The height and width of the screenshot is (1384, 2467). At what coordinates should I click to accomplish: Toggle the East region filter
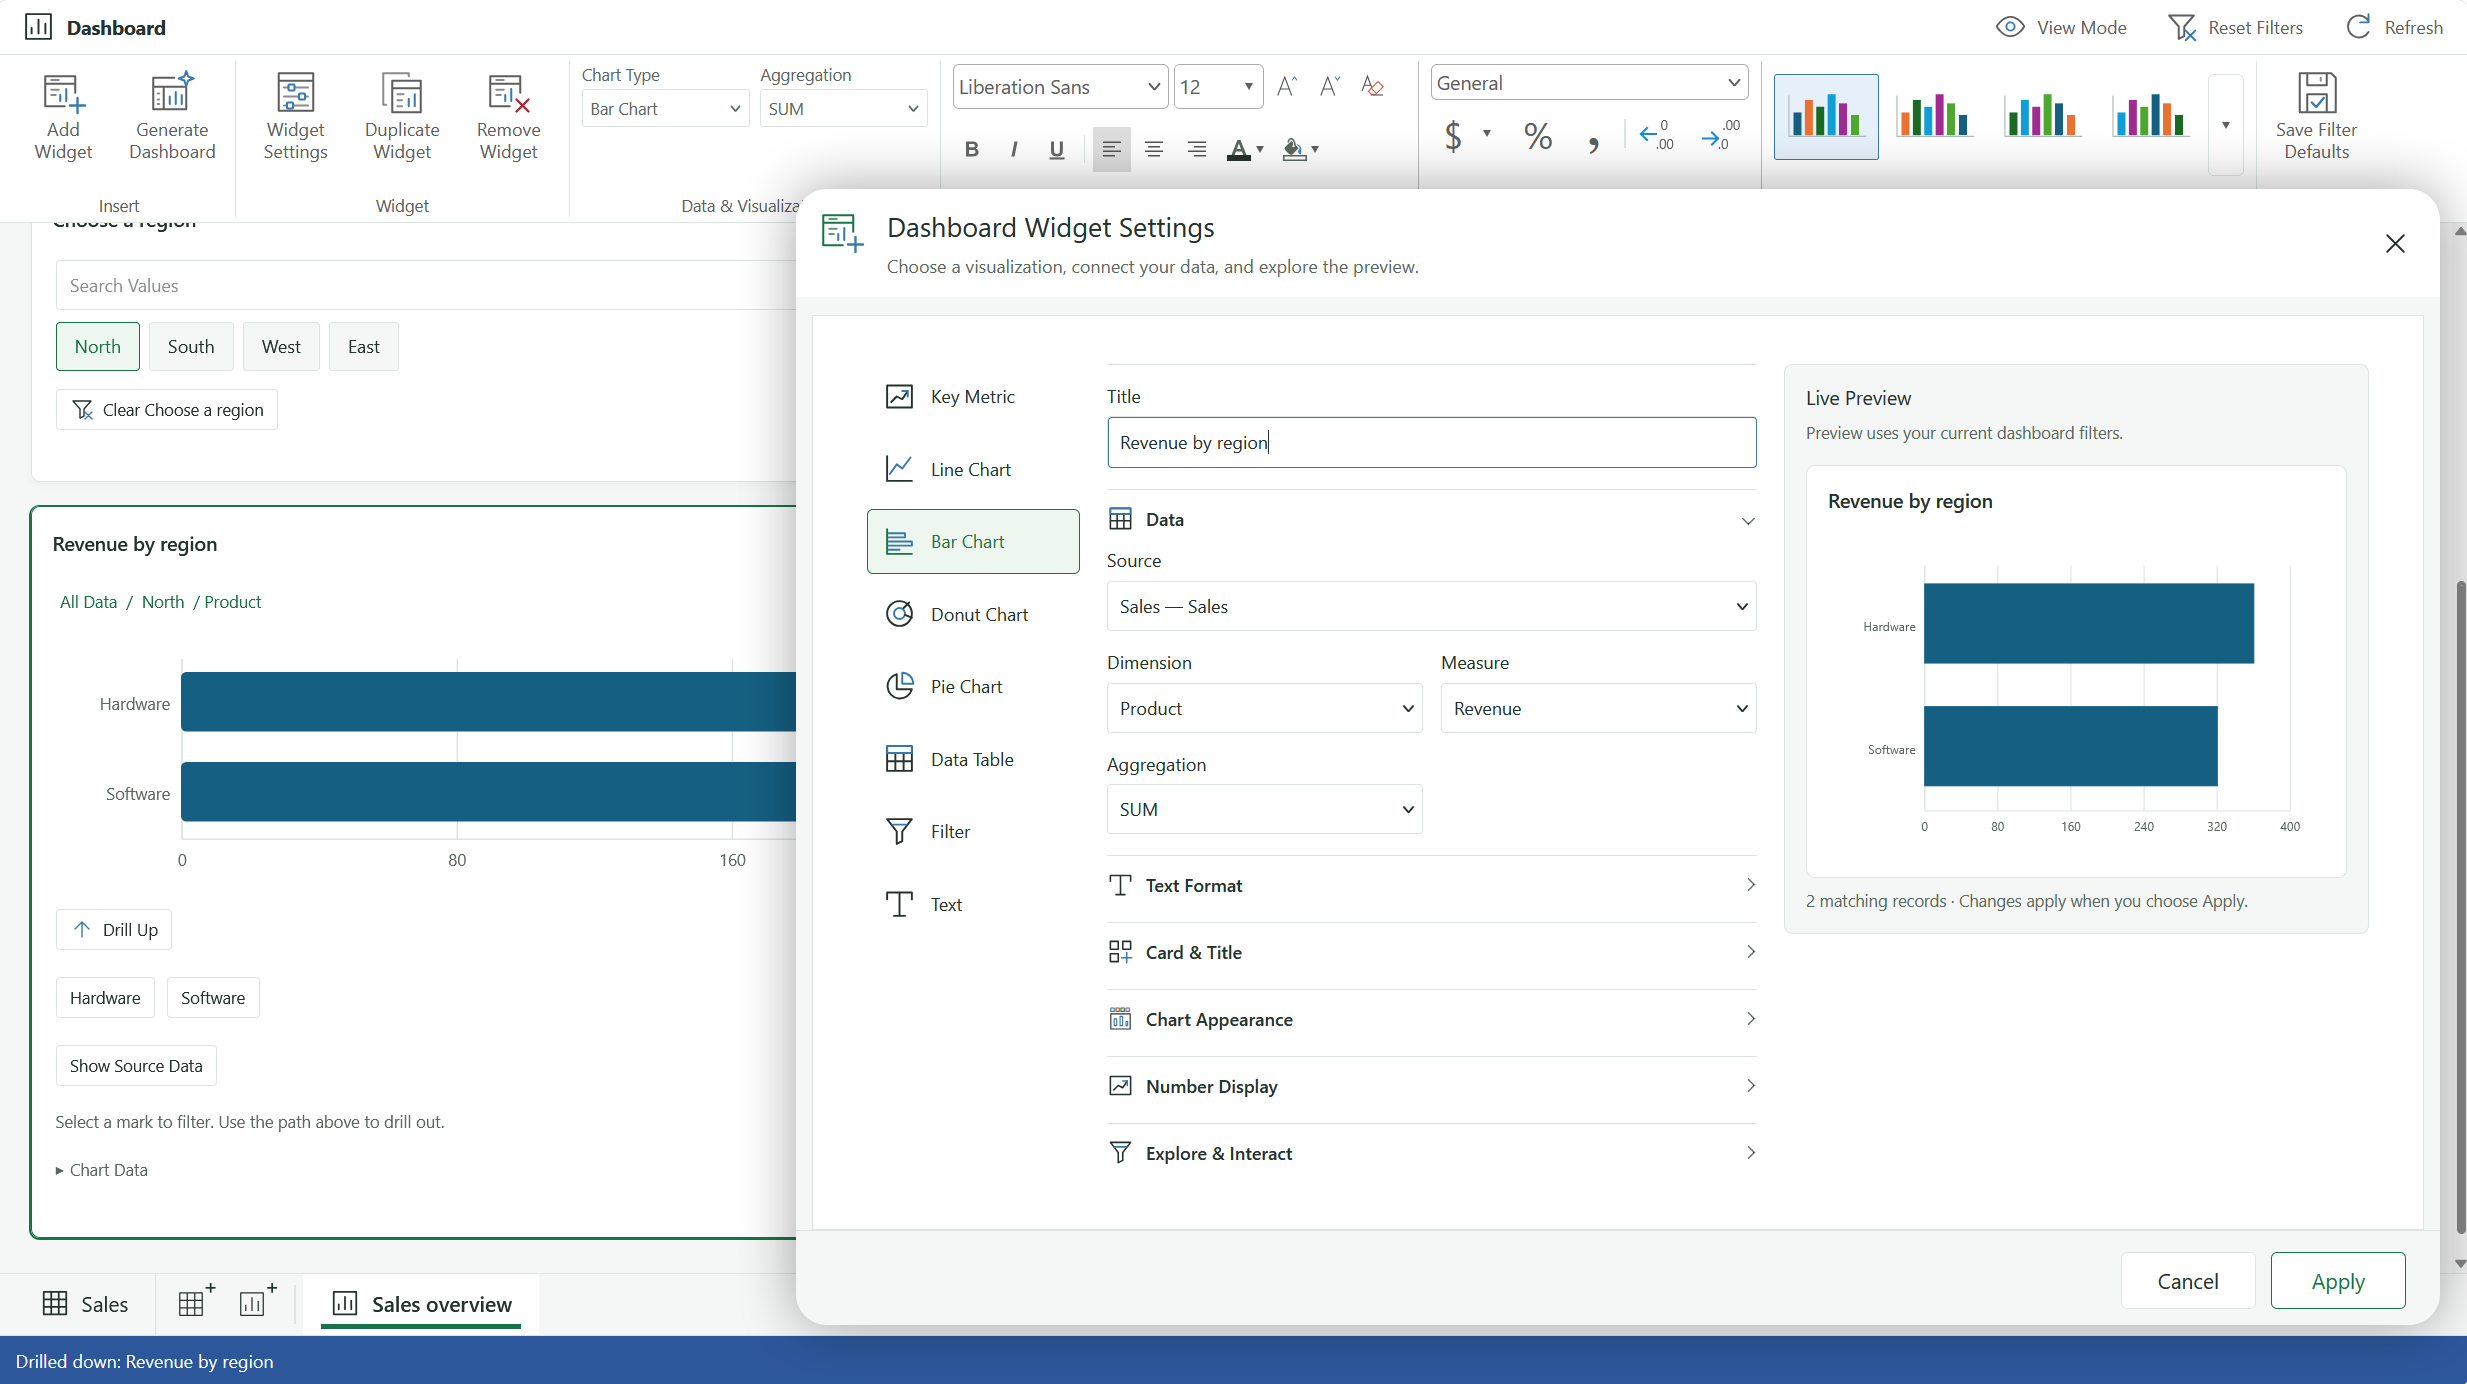[x=364, y=346]
